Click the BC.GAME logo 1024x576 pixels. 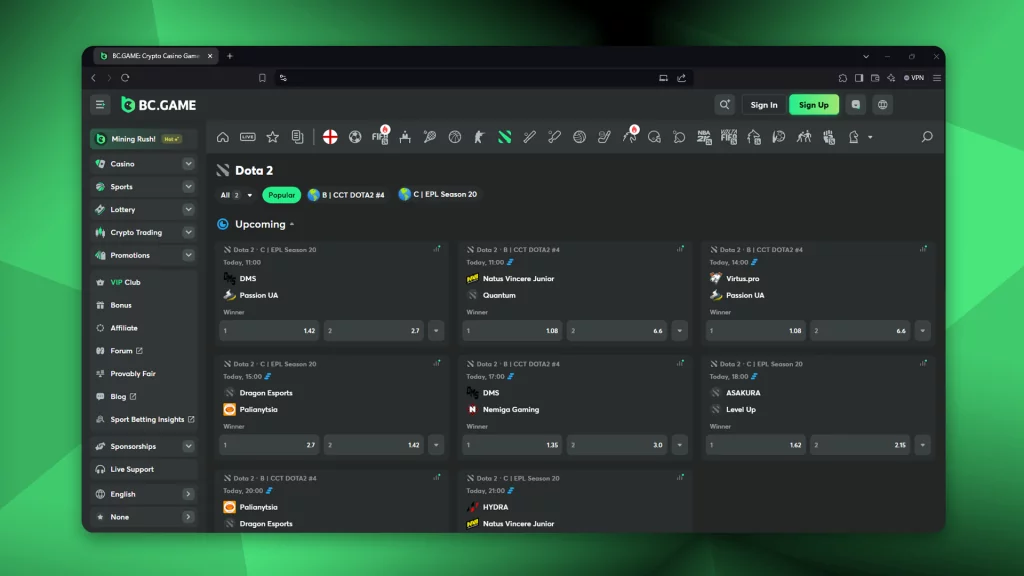click(x=159, y=104)
